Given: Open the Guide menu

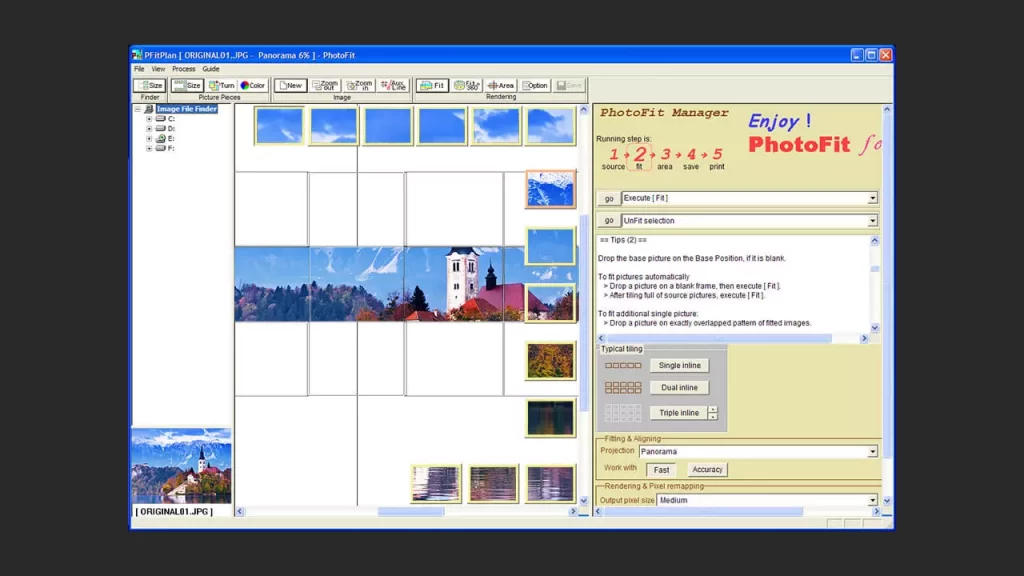Looking at the screenshot, I should click(210, 69).
